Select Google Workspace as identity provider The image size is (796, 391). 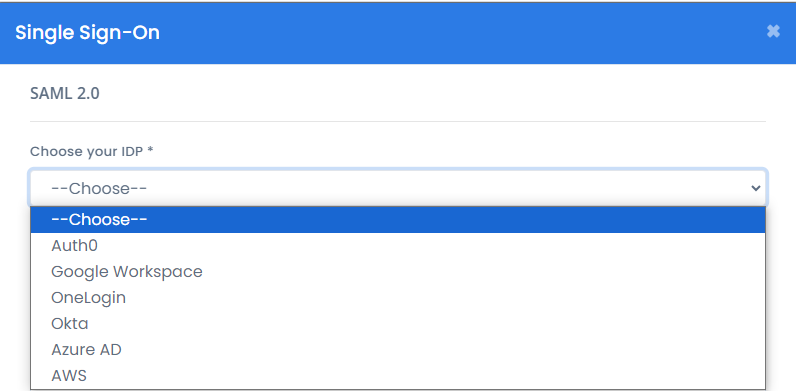coord(398,272)
